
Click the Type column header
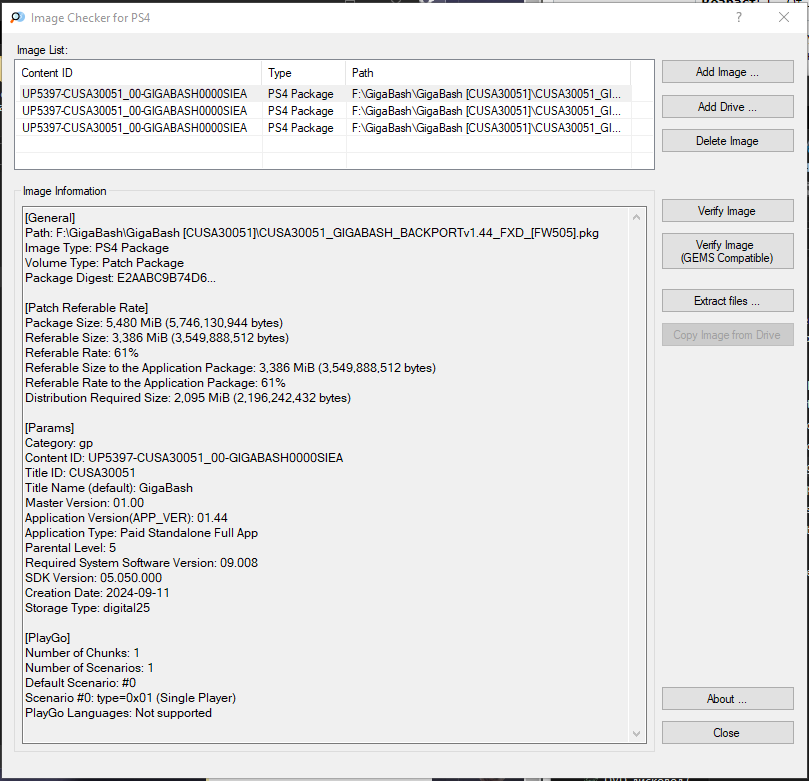303,73
